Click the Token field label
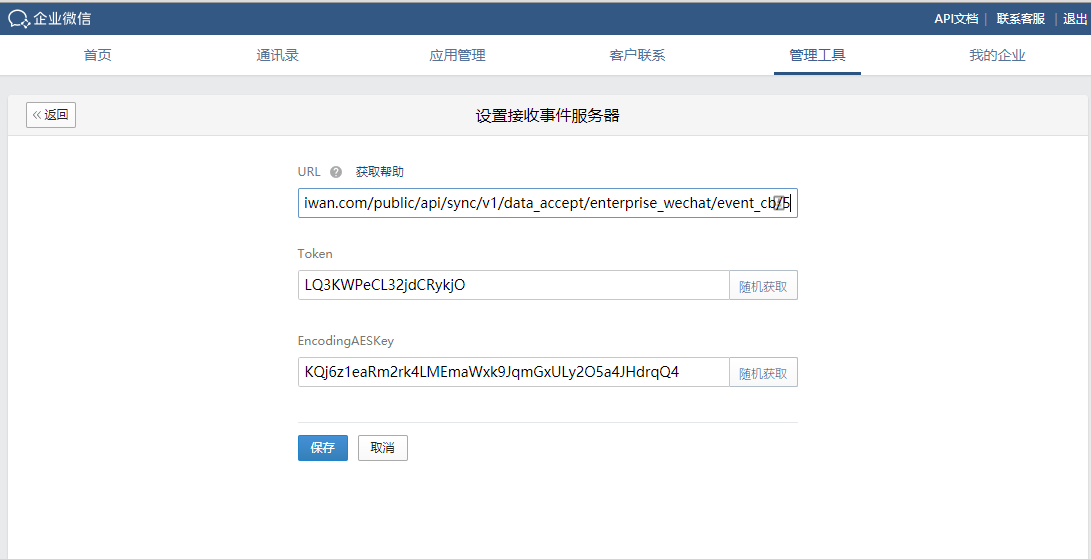The width and height of the screenshot is (1091, 559). pyautogui.click(x=314, y=254)
